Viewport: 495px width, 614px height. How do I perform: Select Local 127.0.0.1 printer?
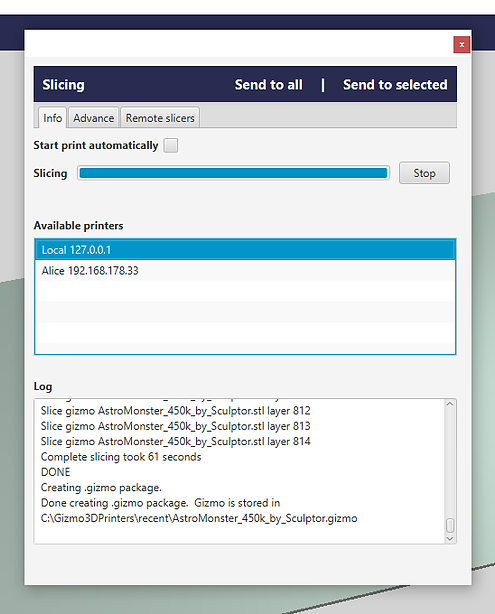point(245,250)
